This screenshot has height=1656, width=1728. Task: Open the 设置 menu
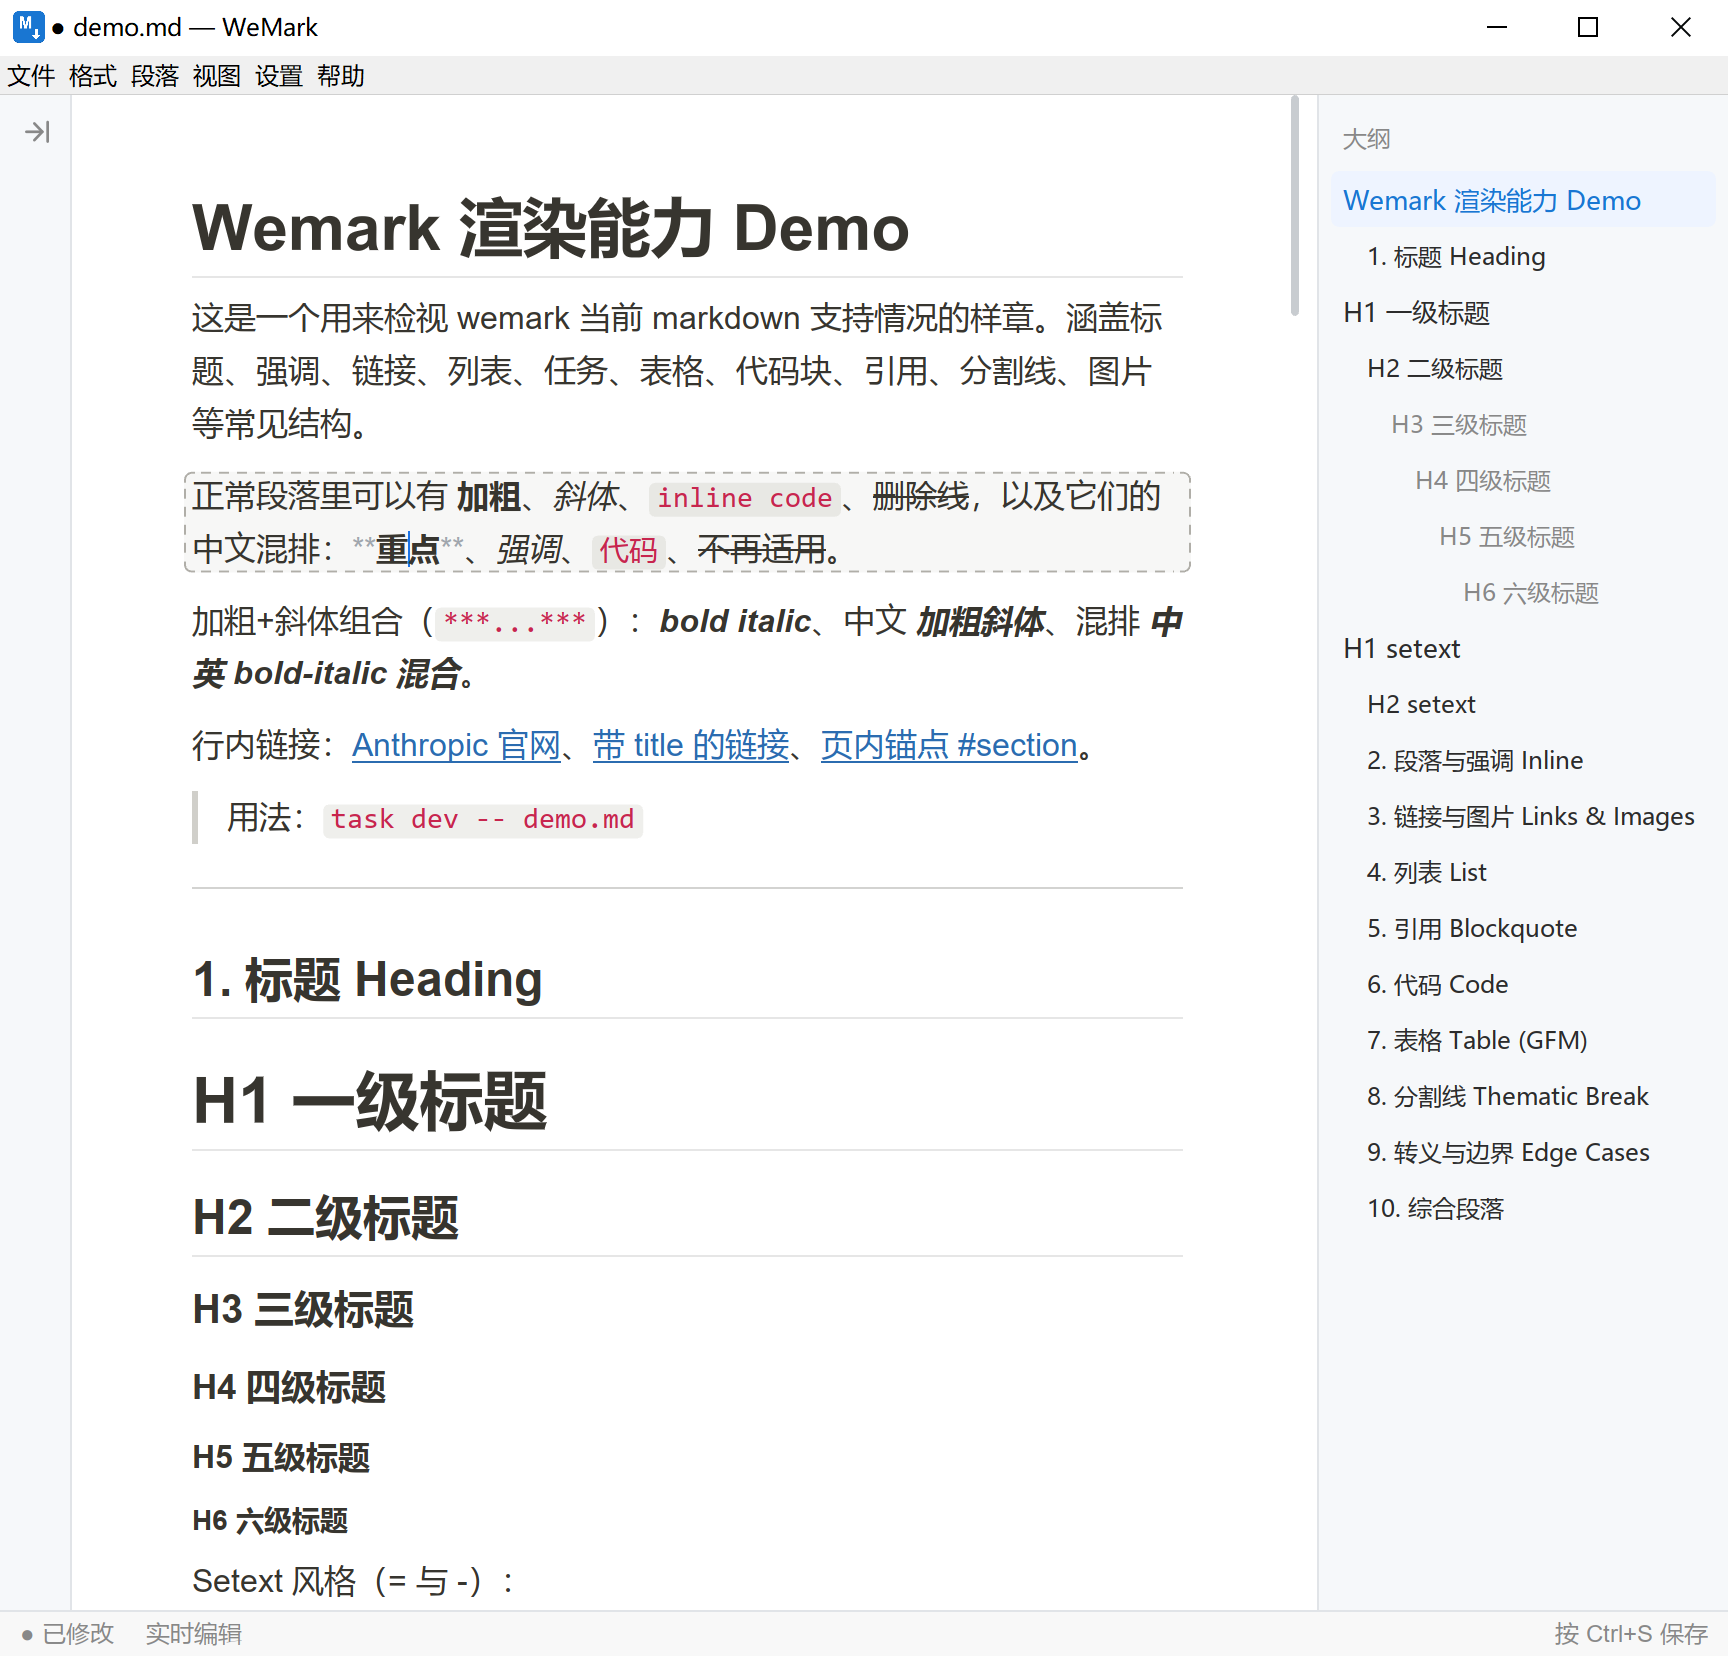pyautogui.click(x=279, y=76)
